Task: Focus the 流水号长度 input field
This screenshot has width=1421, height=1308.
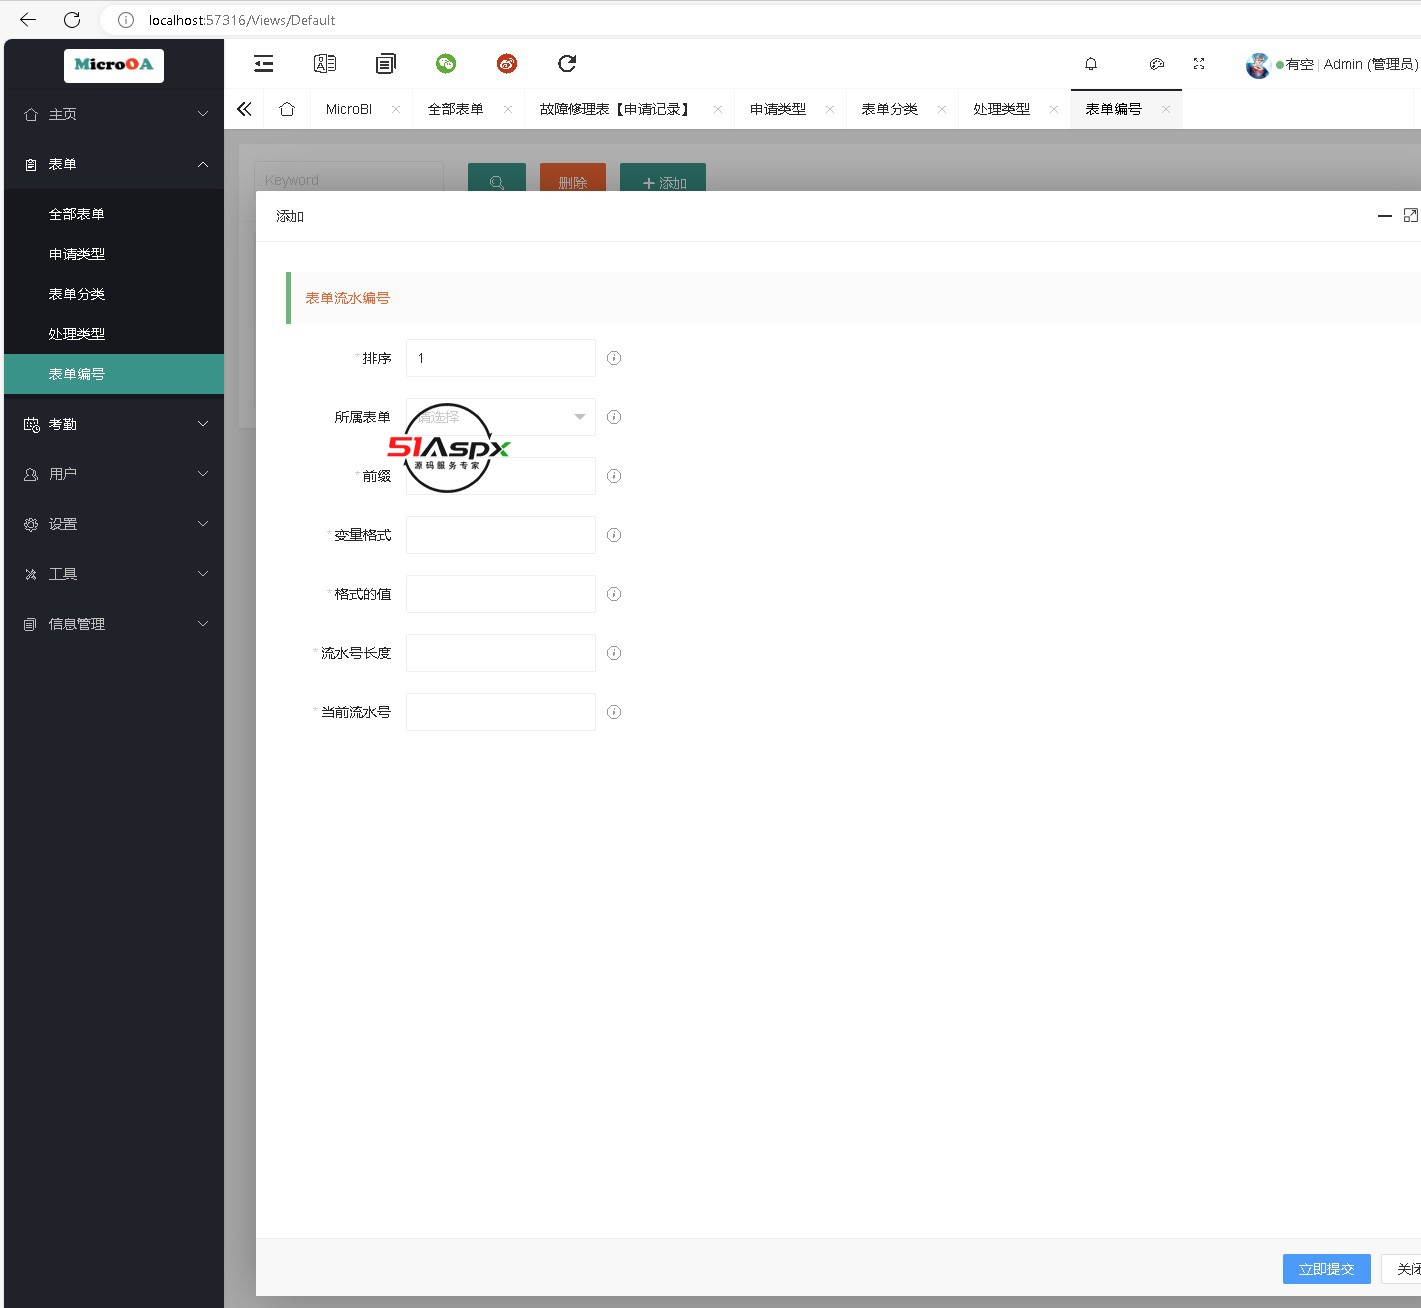Action: (x=501, y=653)
